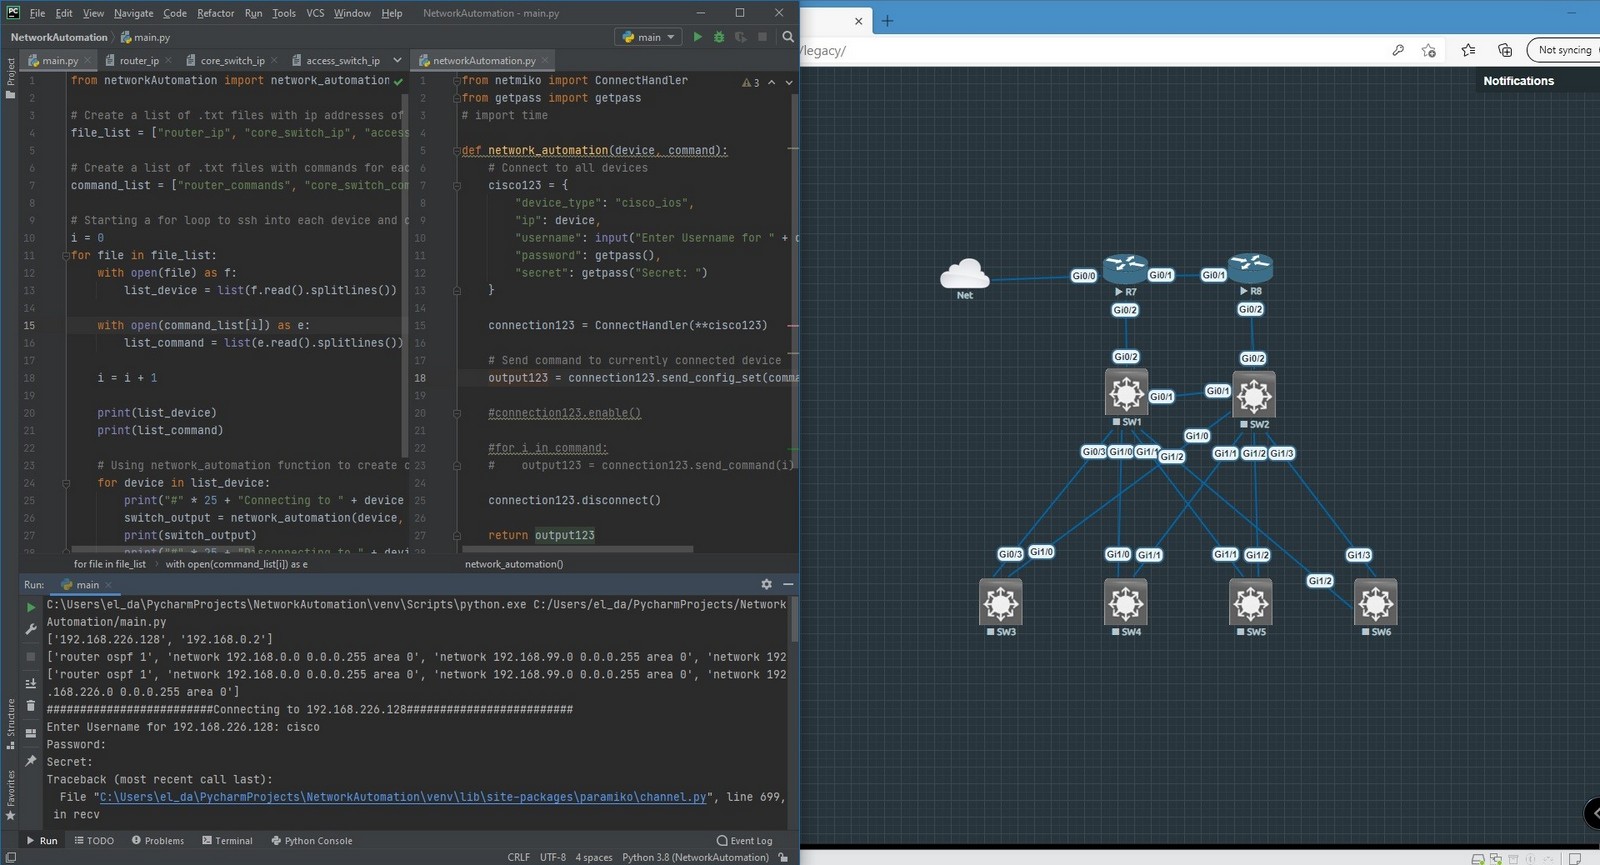This screenshot has width=1600, height=865.
Task: Switch to the router_ip editor tab
Action: click(x=138, y=61)
